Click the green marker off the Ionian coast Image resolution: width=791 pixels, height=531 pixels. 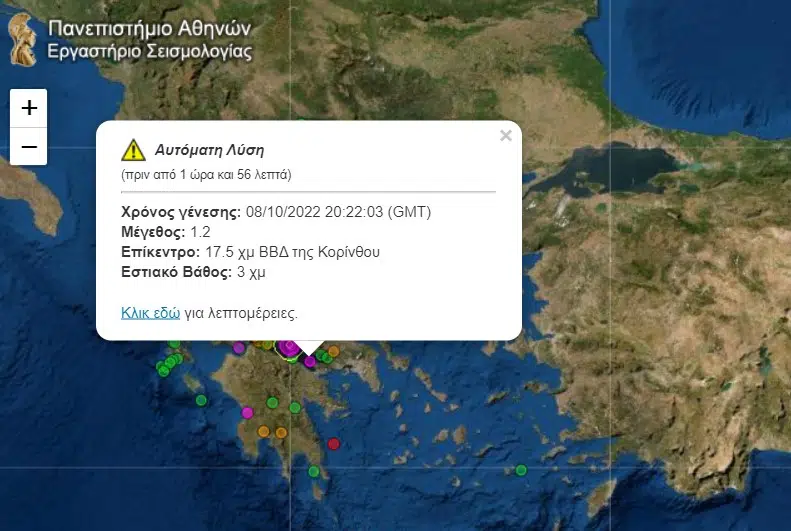(201, 400)
